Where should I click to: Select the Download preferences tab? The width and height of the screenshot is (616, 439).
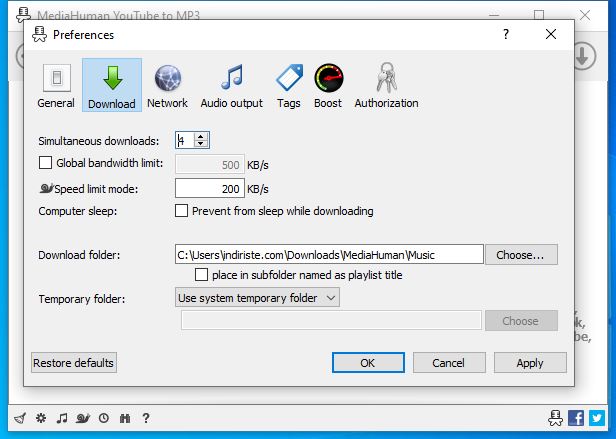pyautogui.click(x=112, y=85)
